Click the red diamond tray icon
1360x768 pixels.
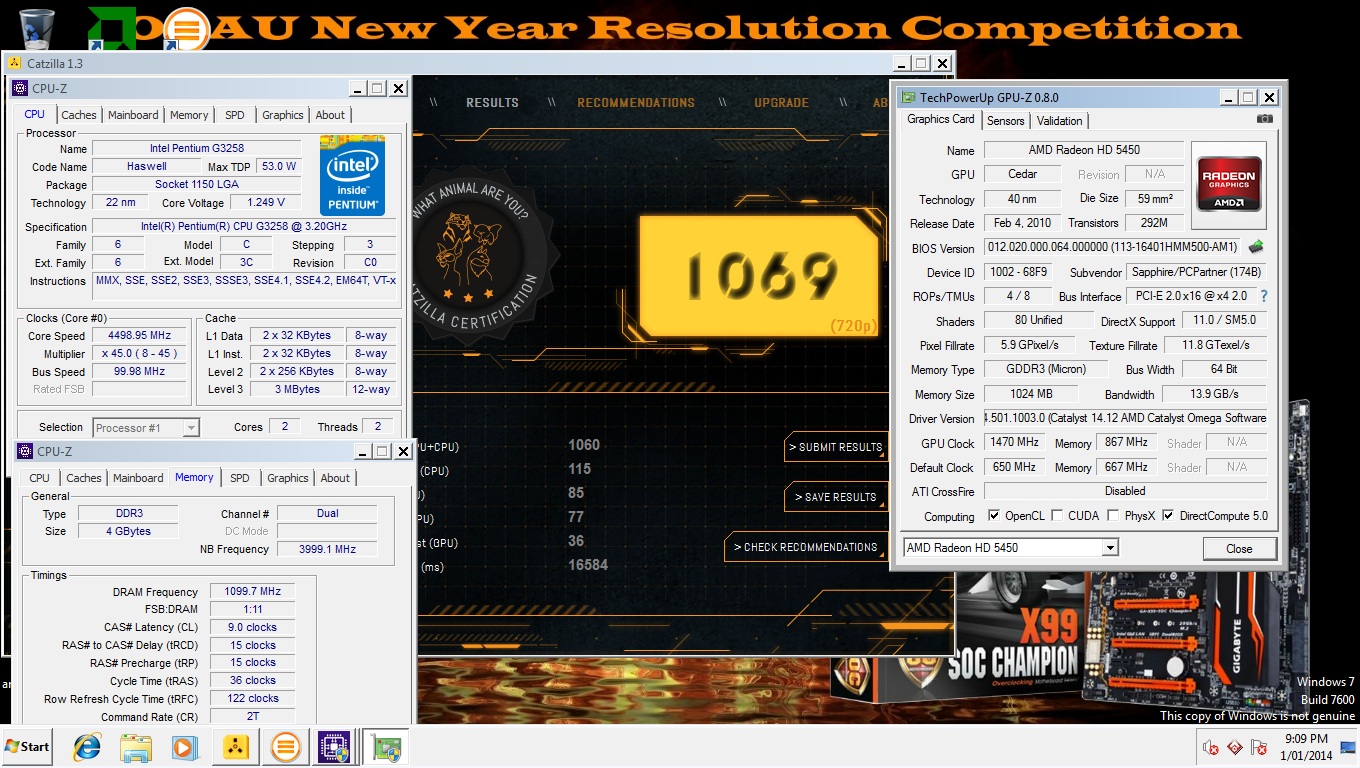pos(1234,747)
